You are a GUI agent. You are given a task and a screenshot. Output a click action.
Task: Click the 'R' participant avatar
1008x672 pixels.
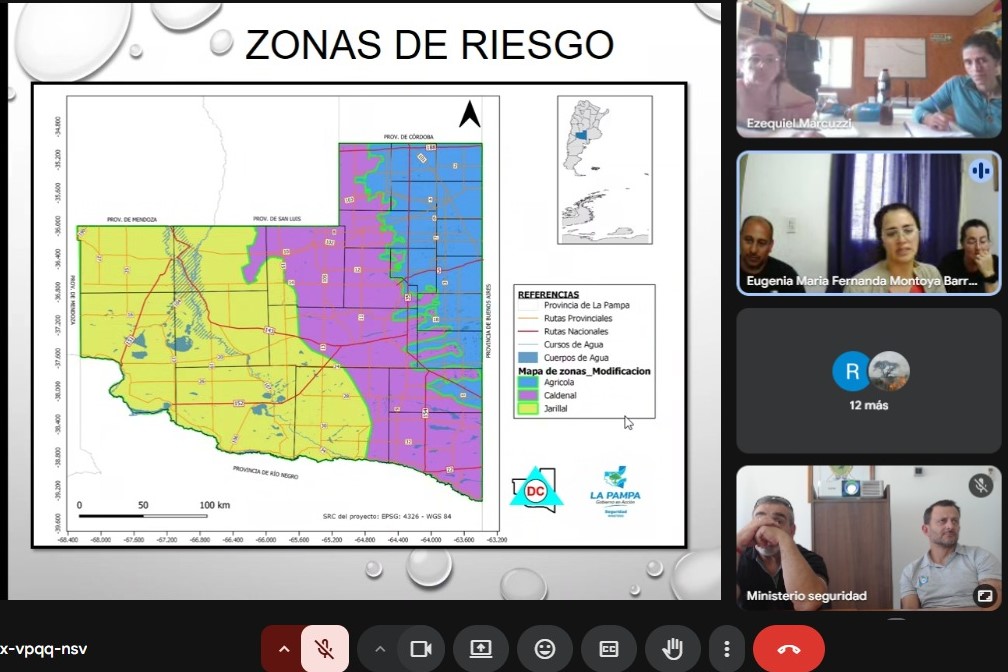click(x=852, y=371)
